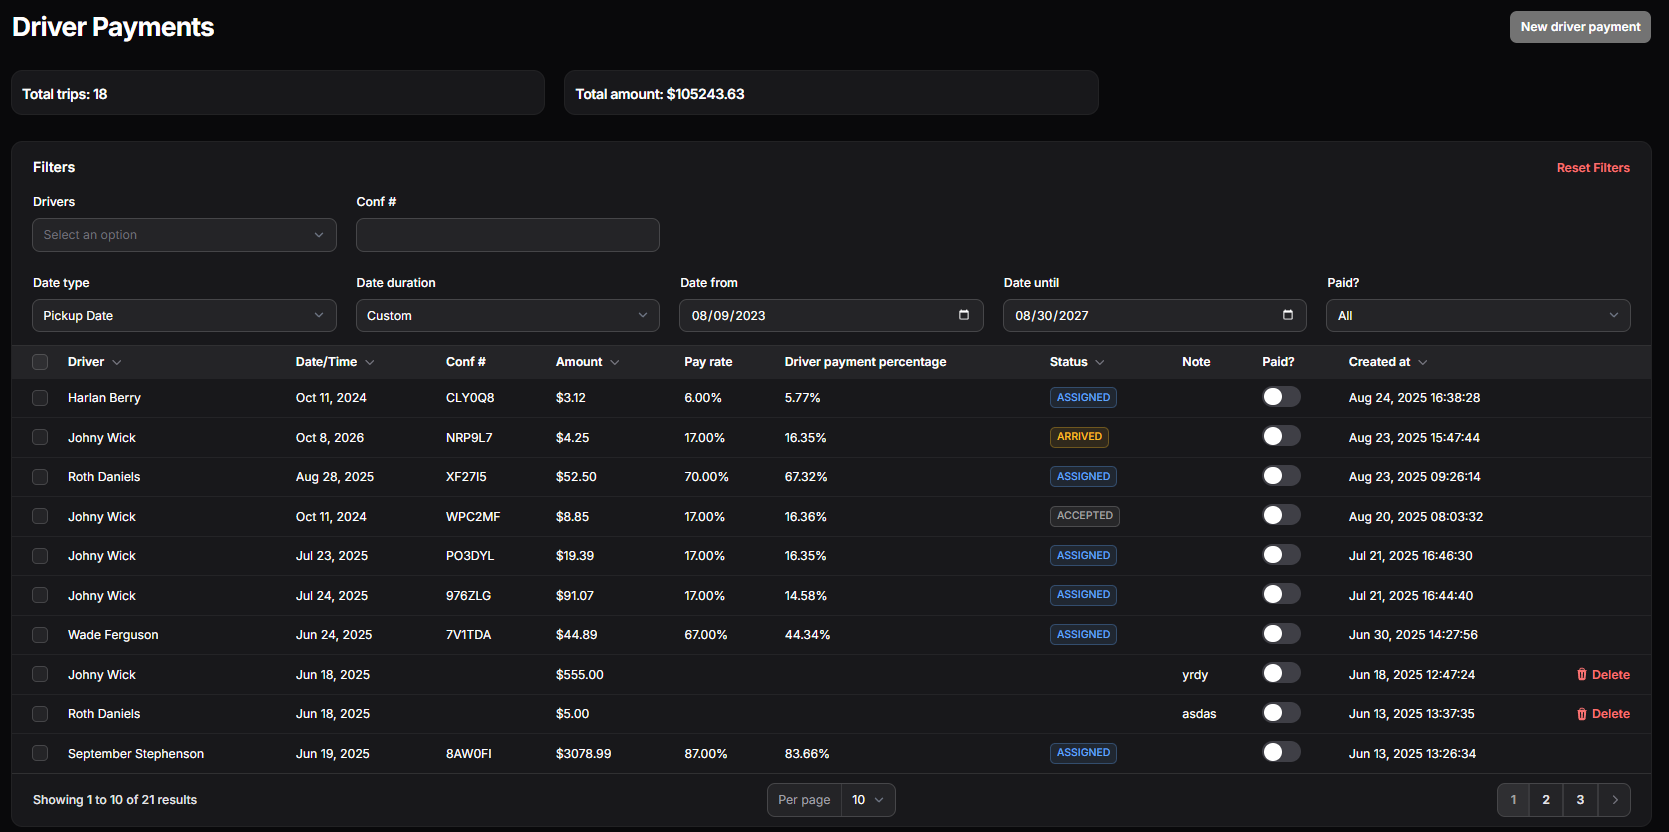This screenshot has width=1669, height=832.
Task: Open the Paid? filter dropdown
Action: [x=1477, y=316]
